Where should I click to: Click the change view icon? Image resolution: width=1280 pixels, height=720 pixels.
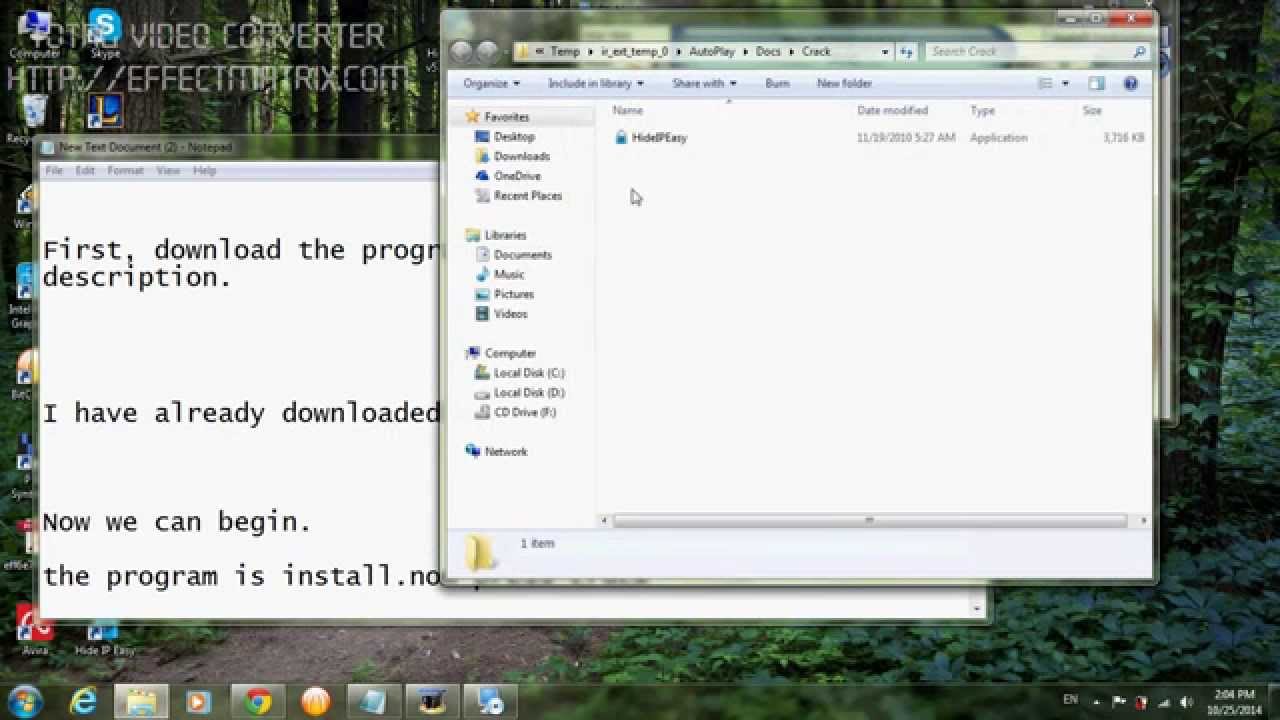(1045, 84)
